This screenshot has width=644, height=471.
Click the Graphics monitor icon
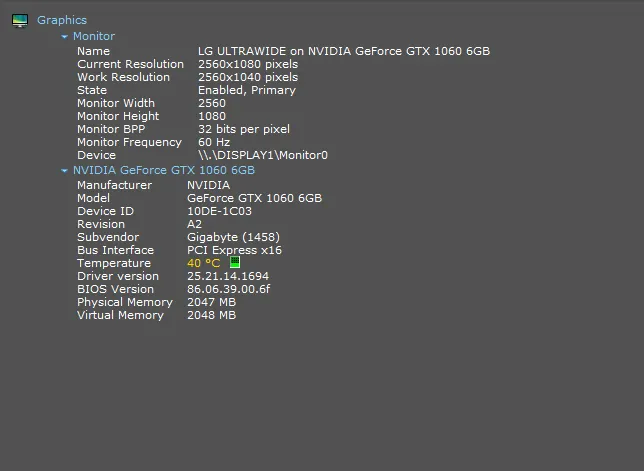(x=20, y=21)
